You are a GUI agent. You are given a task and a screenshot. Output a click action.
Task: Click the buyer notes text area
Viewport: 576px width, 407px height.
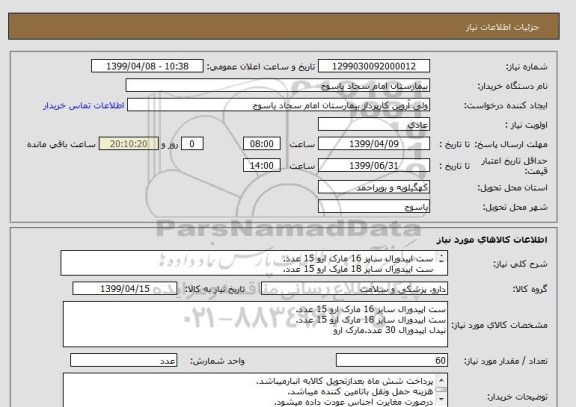coord(255,390)
